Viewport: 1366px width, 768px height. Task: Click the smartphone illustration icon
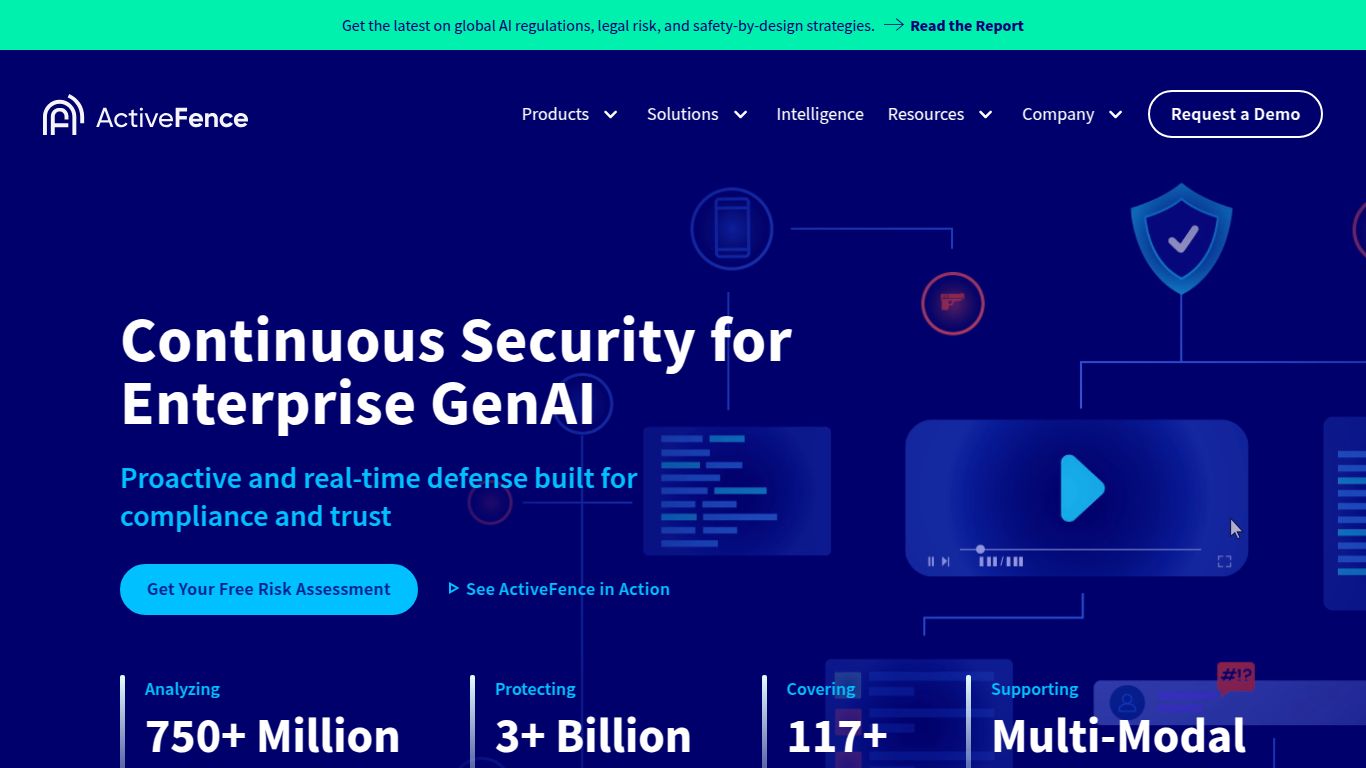coord(731,228)
